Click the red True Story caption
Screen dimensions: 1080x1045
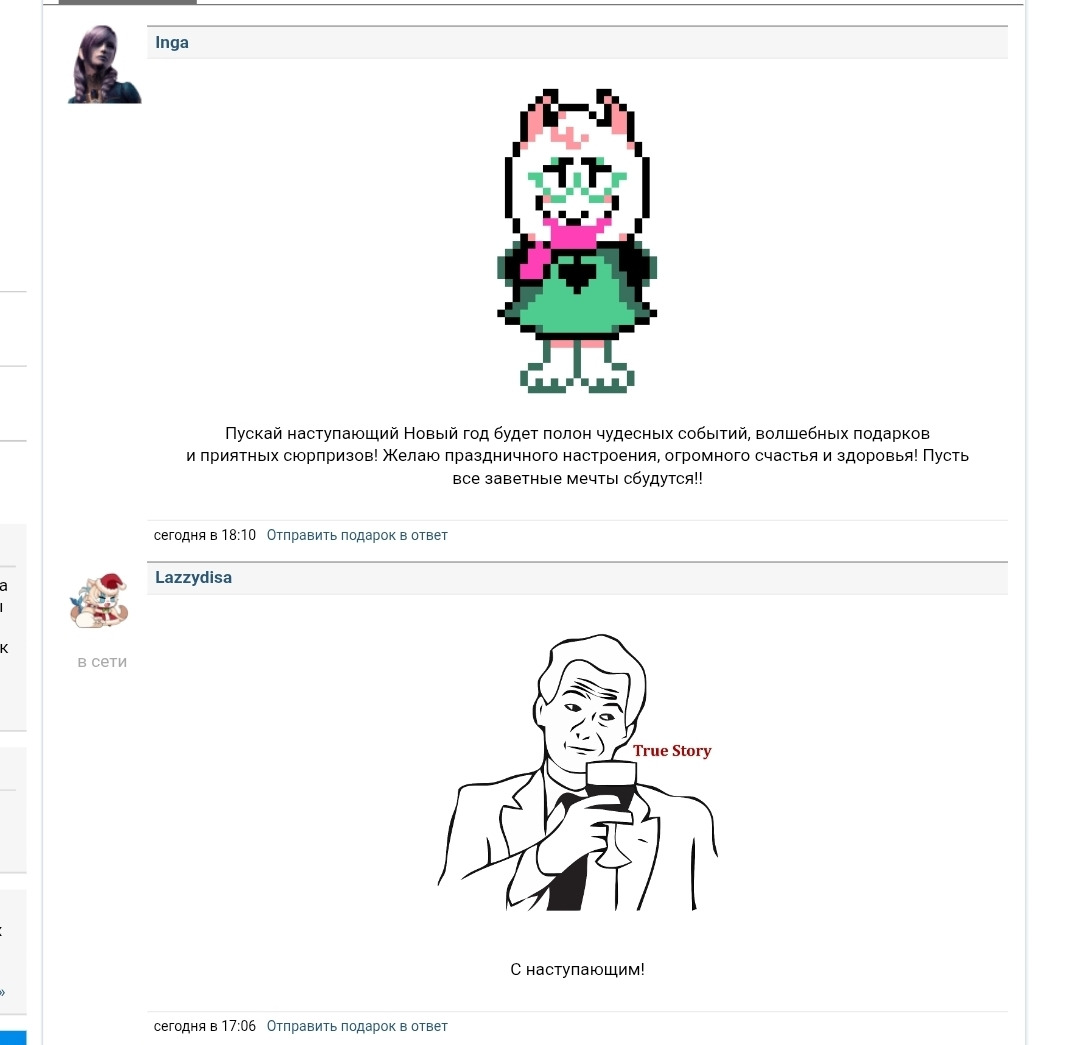(x=672, y=751)
